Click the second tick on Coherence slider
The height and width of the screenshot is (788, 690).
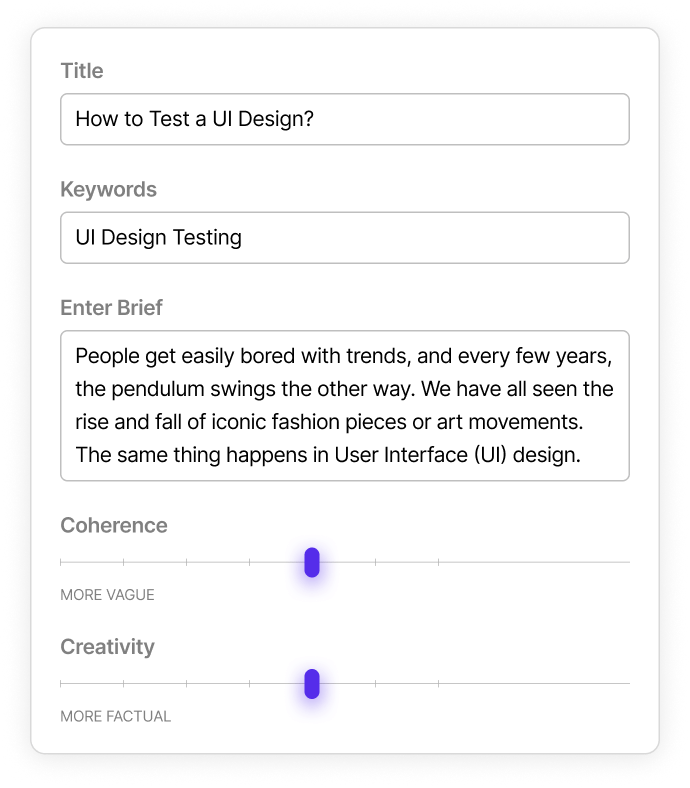[x=124, y=563]
